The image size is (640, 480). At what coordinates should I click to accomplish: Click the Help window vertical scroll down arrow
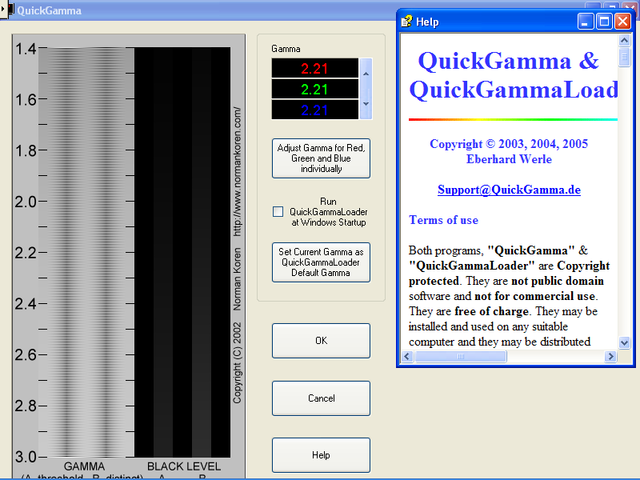[624, 343]
